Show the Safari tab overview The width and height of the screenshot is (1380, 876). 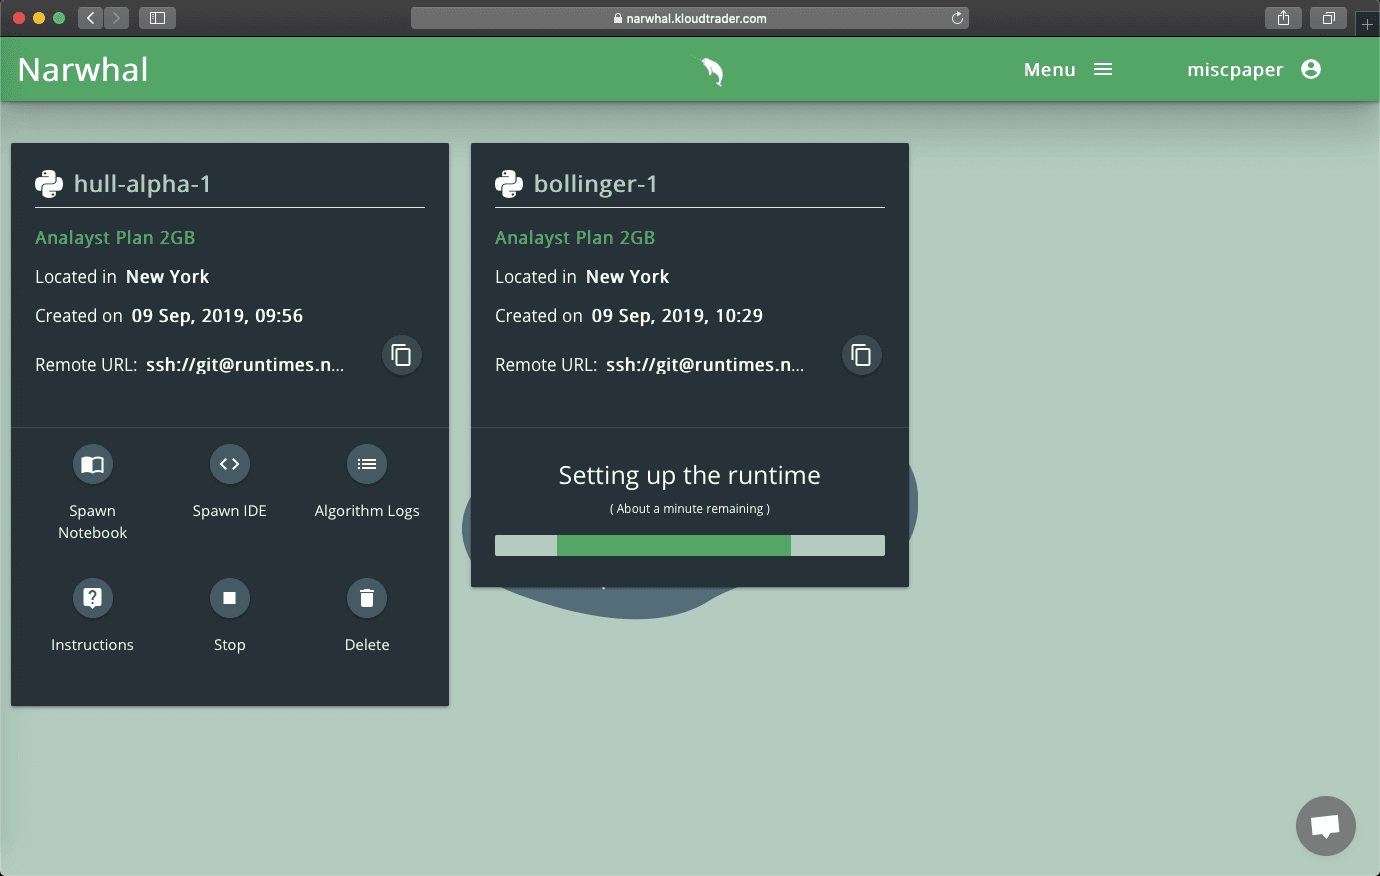(x=1328, y=18)
